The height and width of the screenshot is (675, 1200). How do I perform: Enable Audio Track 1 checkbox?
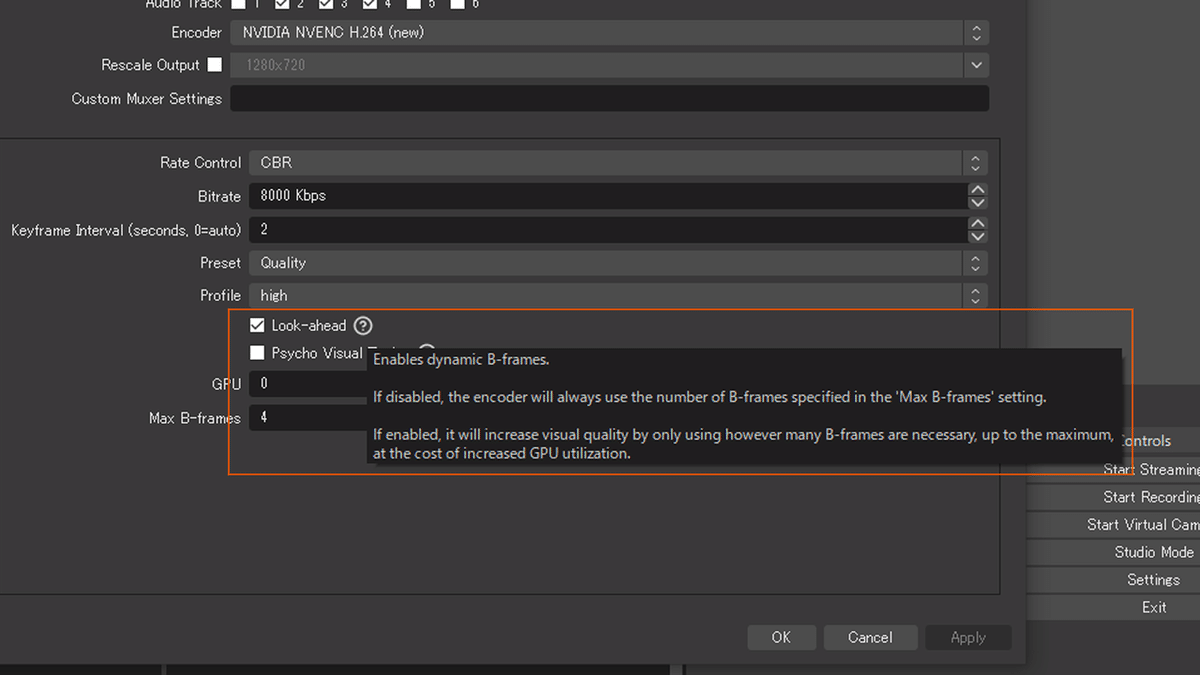click(x=239, y=4)
